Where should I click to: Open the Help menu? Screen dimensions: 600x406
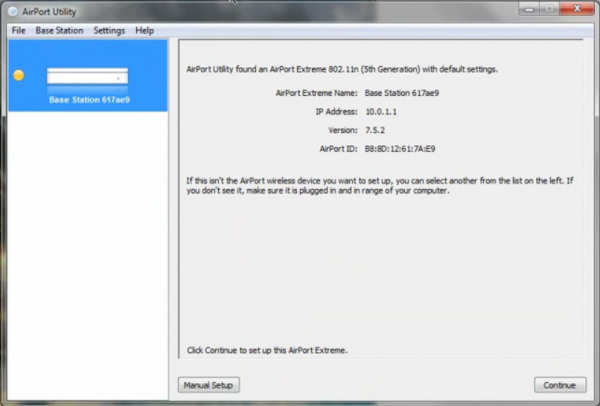pyautogui.click(x=145, y=31)
